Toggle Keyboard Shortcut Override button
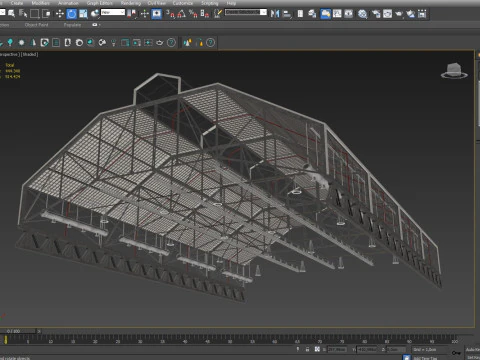This screenshot has height=360, width=480. pyautogui.click(x=156, y=14)
